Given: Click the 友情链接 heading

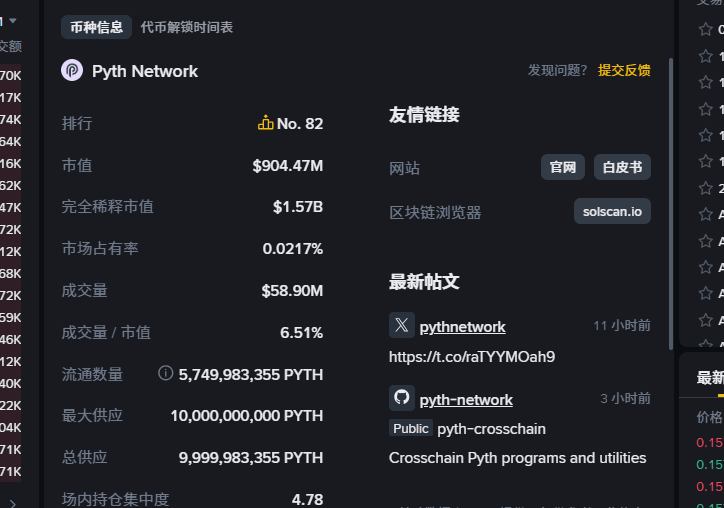Looking at the screenshot, I should click(424, 115).
